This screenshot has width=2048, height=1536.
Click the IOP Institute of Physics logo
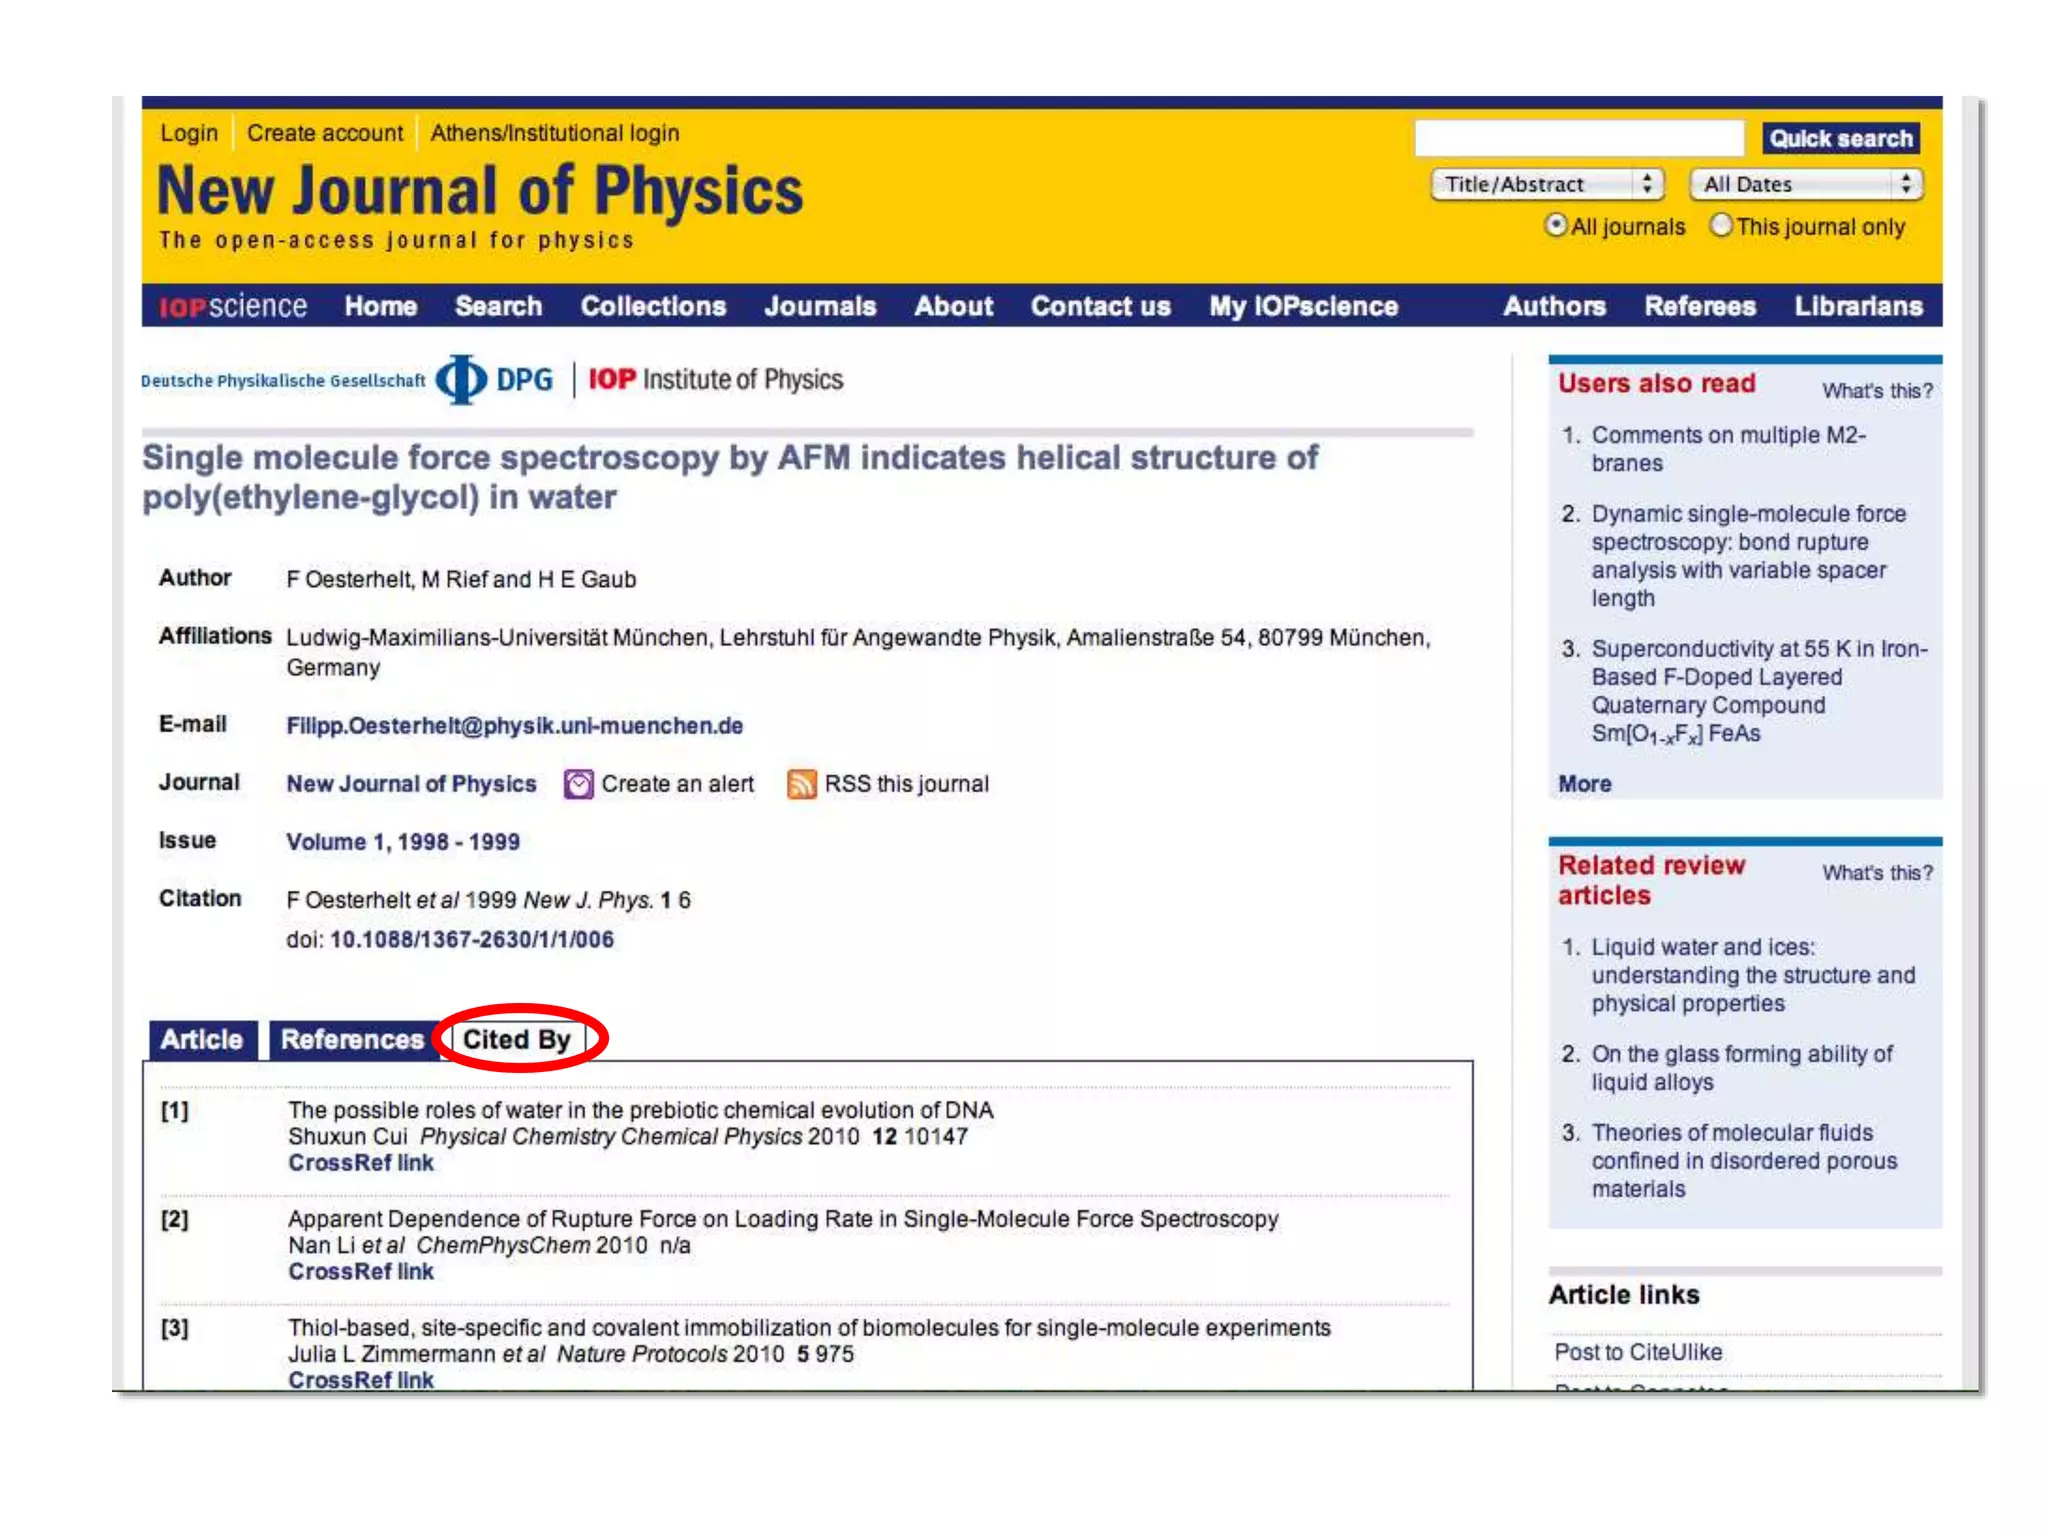[715, 380]
